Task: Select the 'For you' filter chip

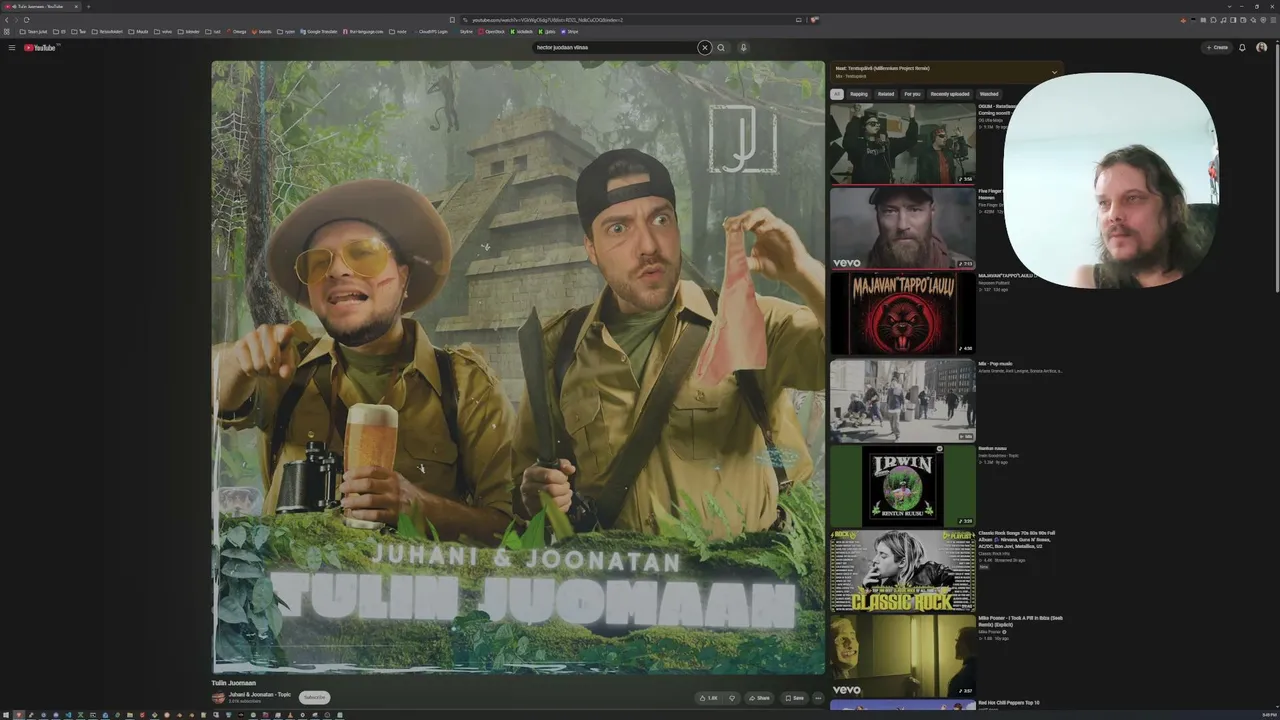Action: [x=912, y=94]
